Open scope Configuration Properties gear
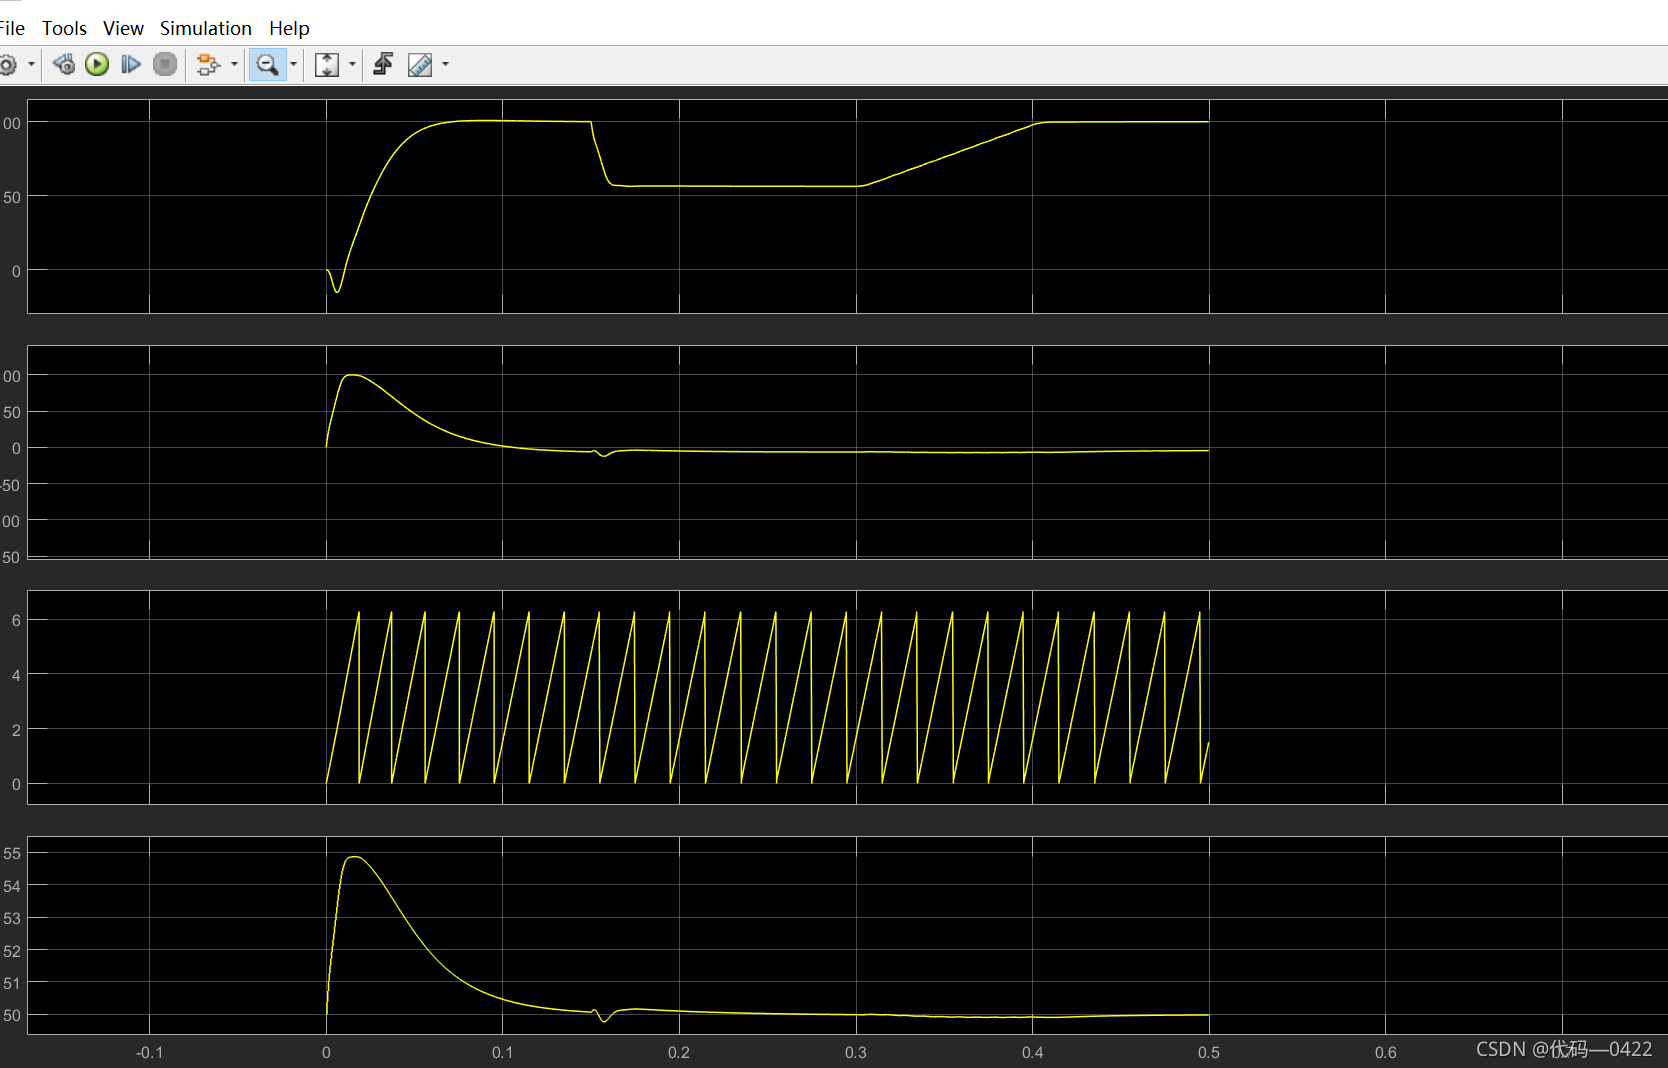1668x1068 pixels. pos(8,65)
